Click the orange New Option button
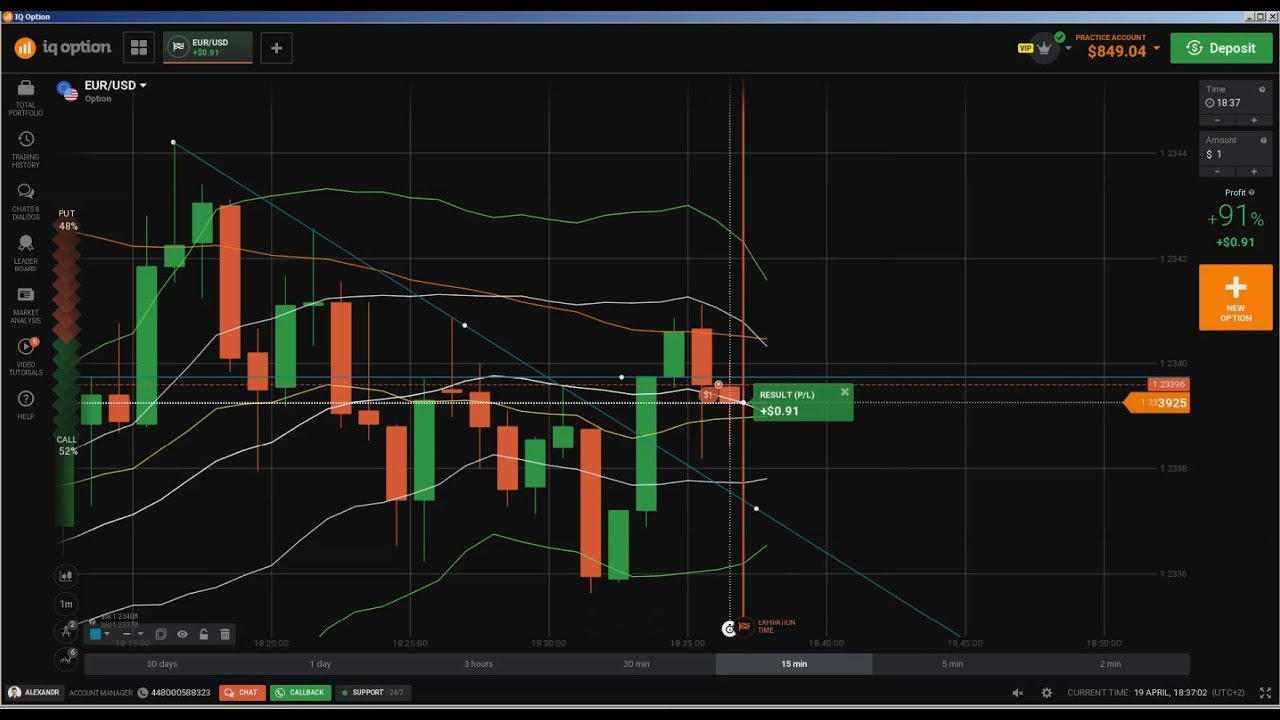1280x720 pixels. [x=1235, y=297]
